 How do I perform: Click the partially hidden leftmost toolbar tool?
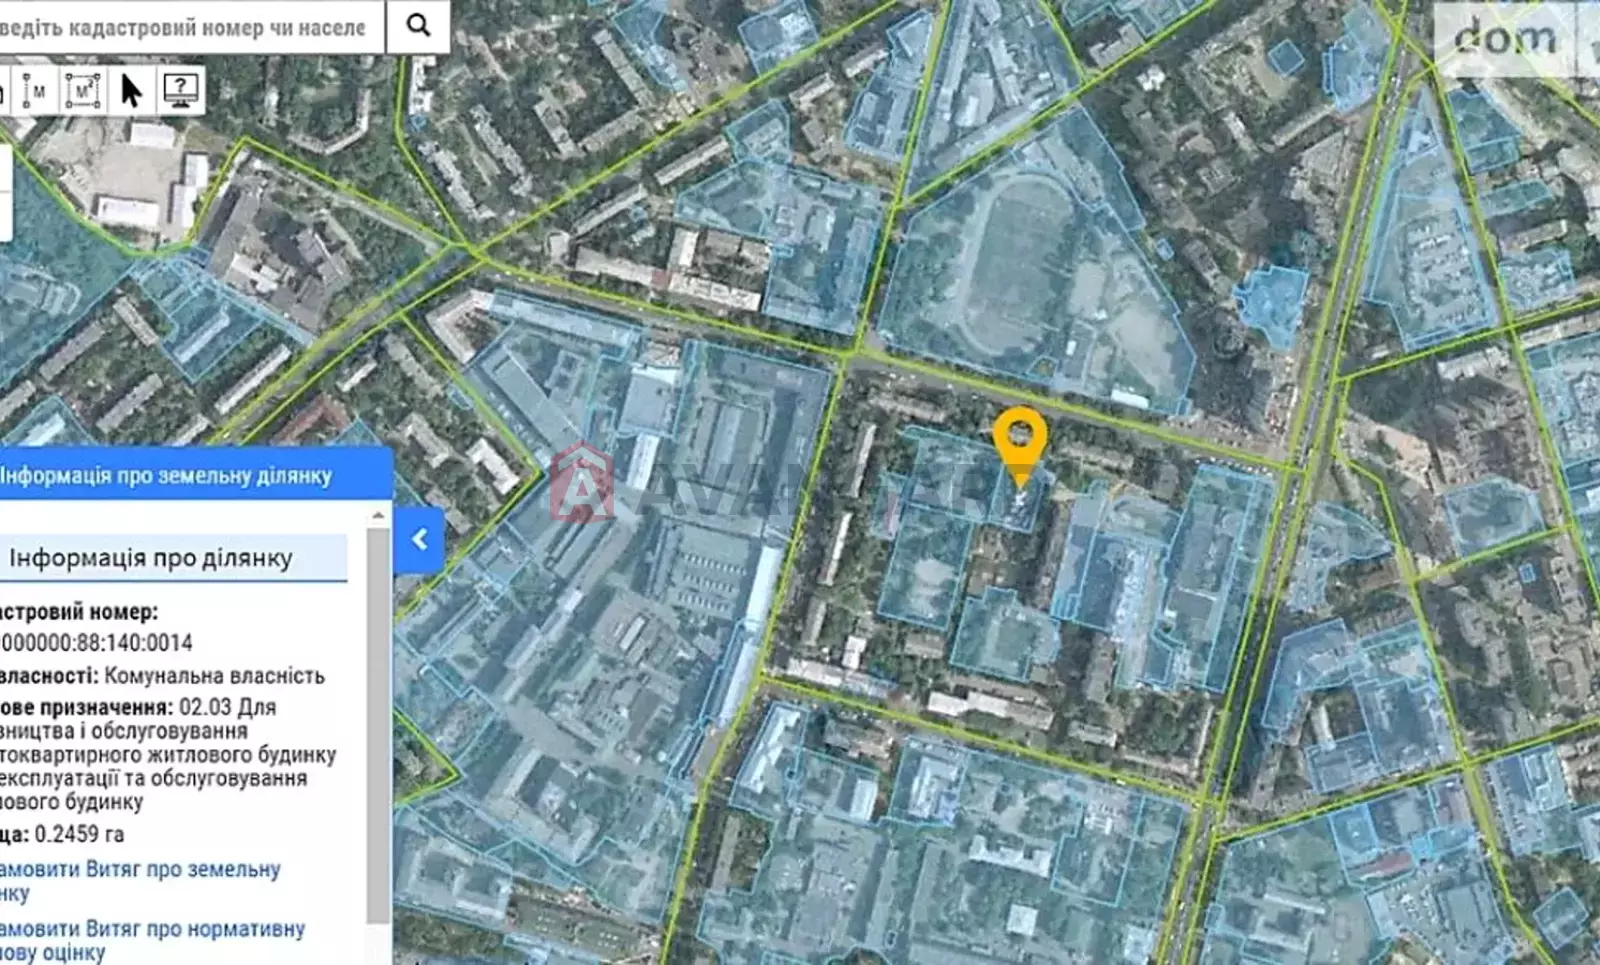click(x=3, y=91)
